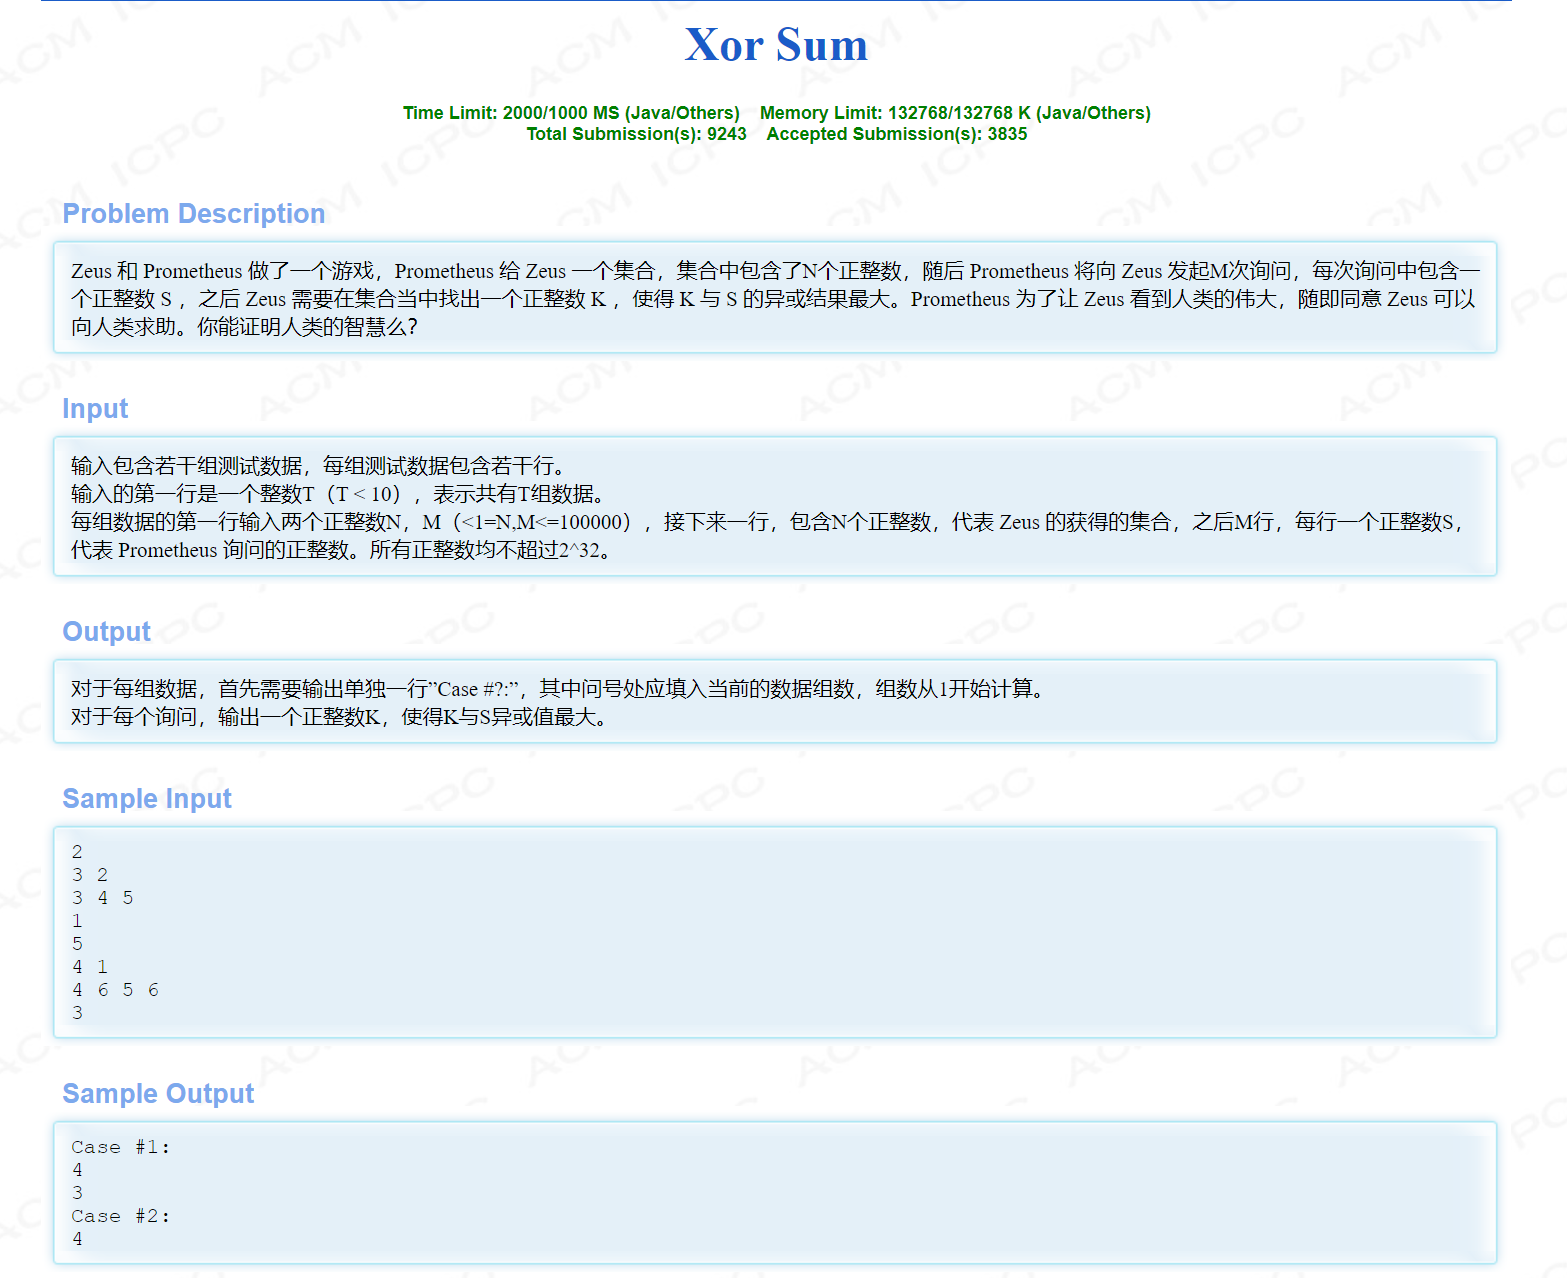This screenshot has height=1278, width=1567.
Task: Click the 'Total Submission(s): 9243' text
Action: pos(636,134)
